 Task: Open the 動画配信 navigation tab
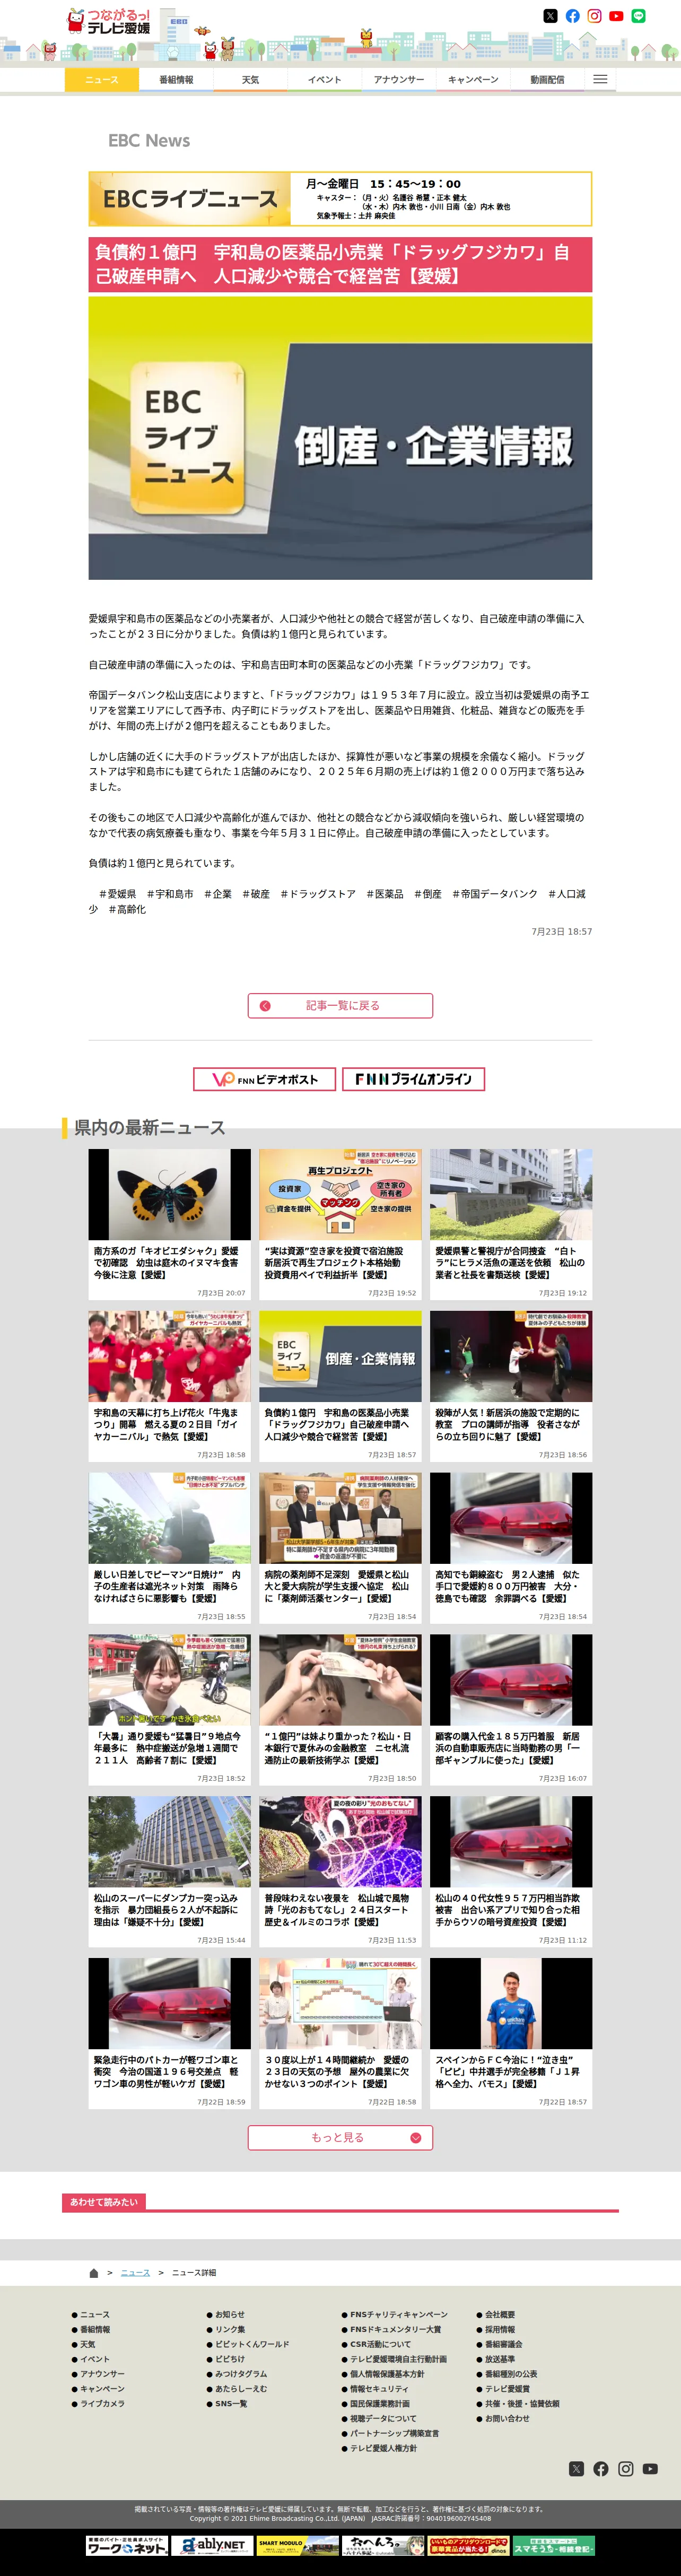click(547, 79)
